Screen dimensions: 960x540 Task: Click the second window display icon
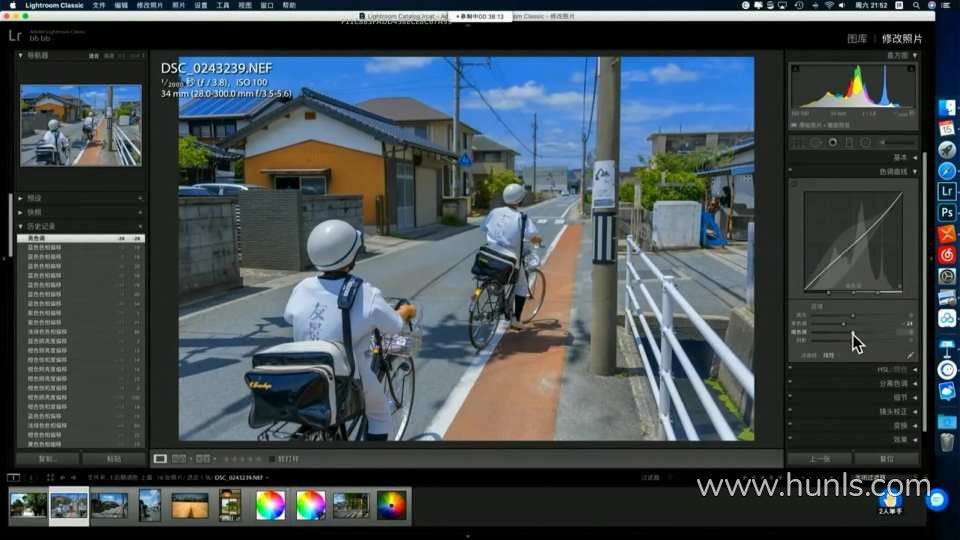pyautogui.click(x=31, y=478)
